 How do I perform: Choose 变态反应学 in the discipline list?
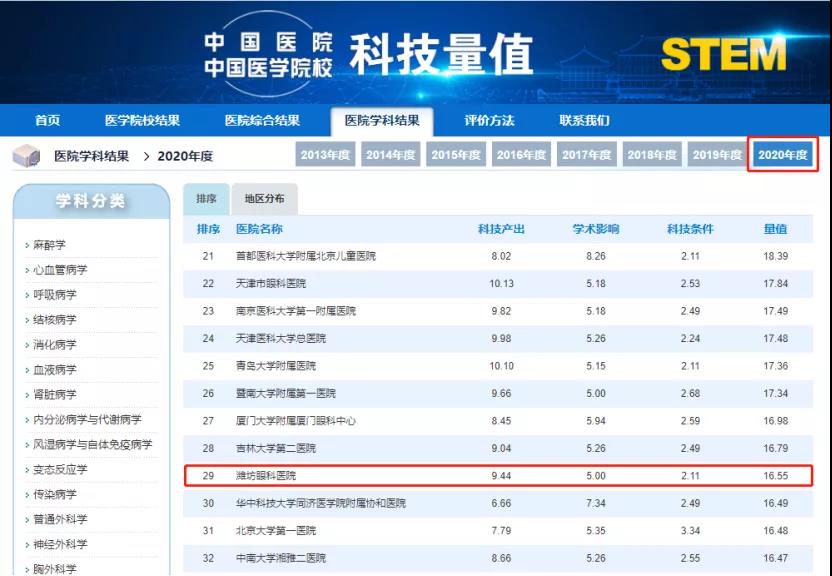60,469
